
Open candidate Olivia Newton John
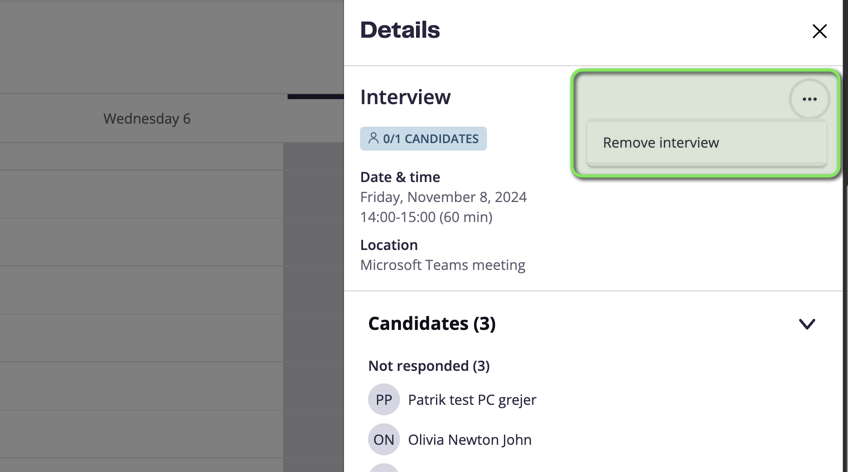(469, 440)
